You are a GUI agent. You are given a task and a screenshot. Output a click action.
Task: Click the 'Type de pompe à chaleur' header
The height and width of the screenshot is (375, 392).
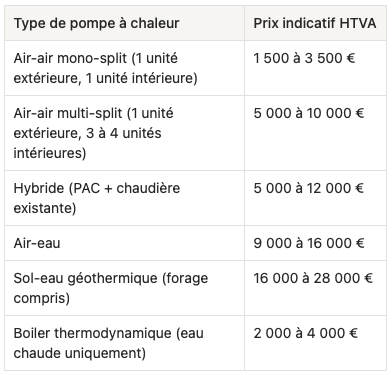[96, 23]
